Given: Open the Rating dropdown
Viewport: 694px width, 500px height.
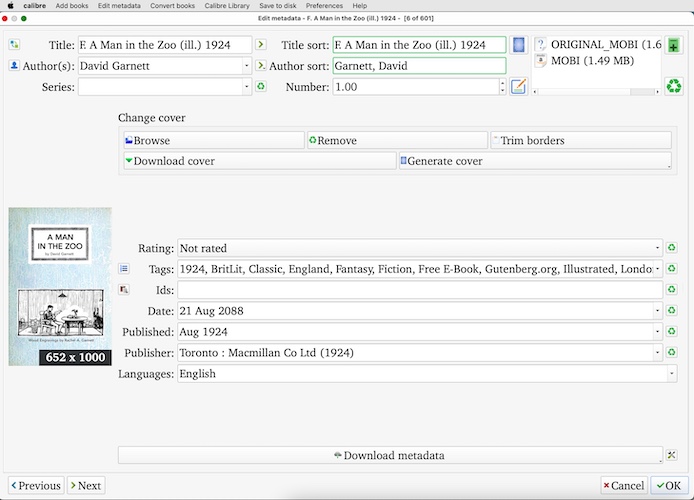Looking at the screenshot, I should click(657, 248).
